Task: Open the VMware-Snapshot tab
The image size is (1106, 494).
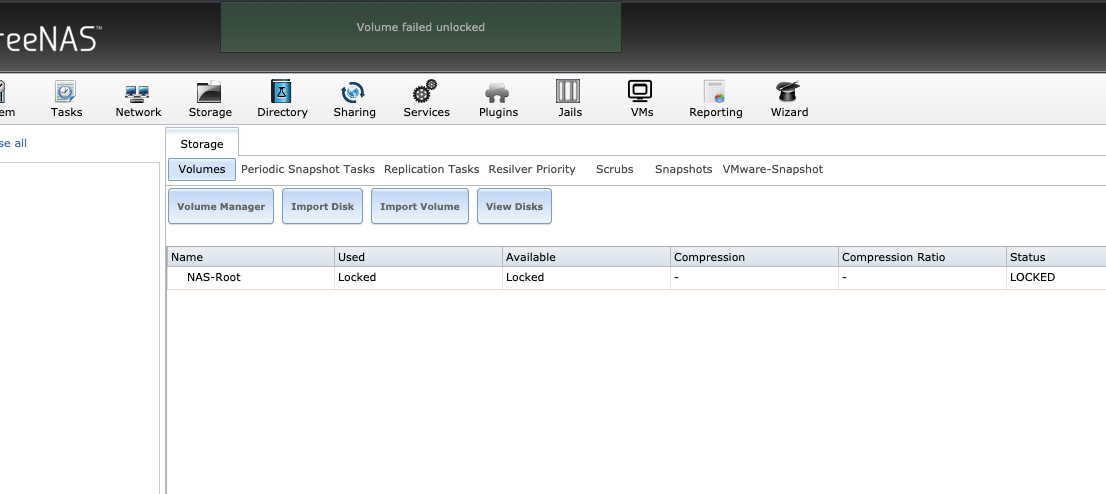Action: pos(772,169)
